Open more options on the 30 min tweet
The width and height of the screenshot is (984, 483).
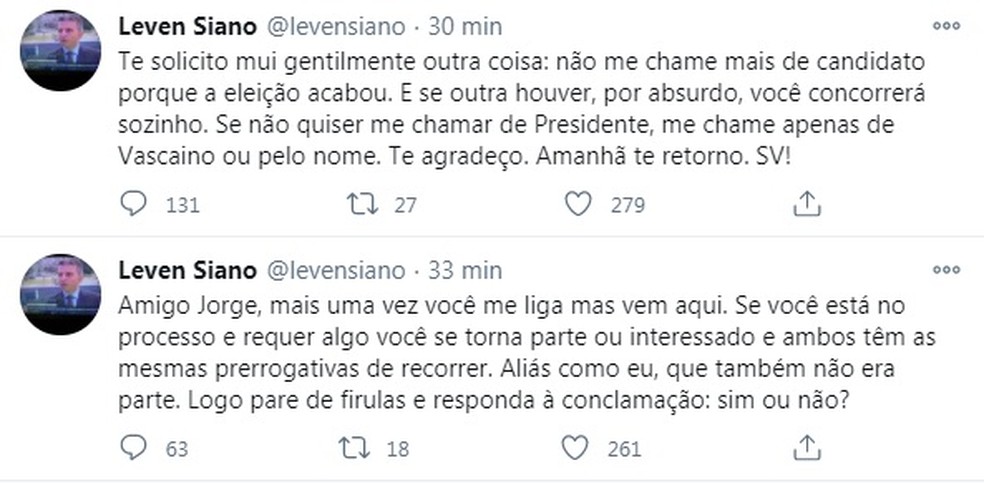point(945,25)
